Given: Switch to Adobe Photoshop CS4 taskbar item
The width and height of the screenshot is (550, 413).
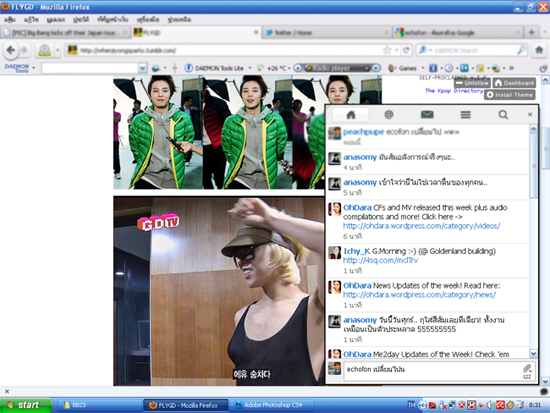Looking at the screenshot, I should (x=274, y=405).
